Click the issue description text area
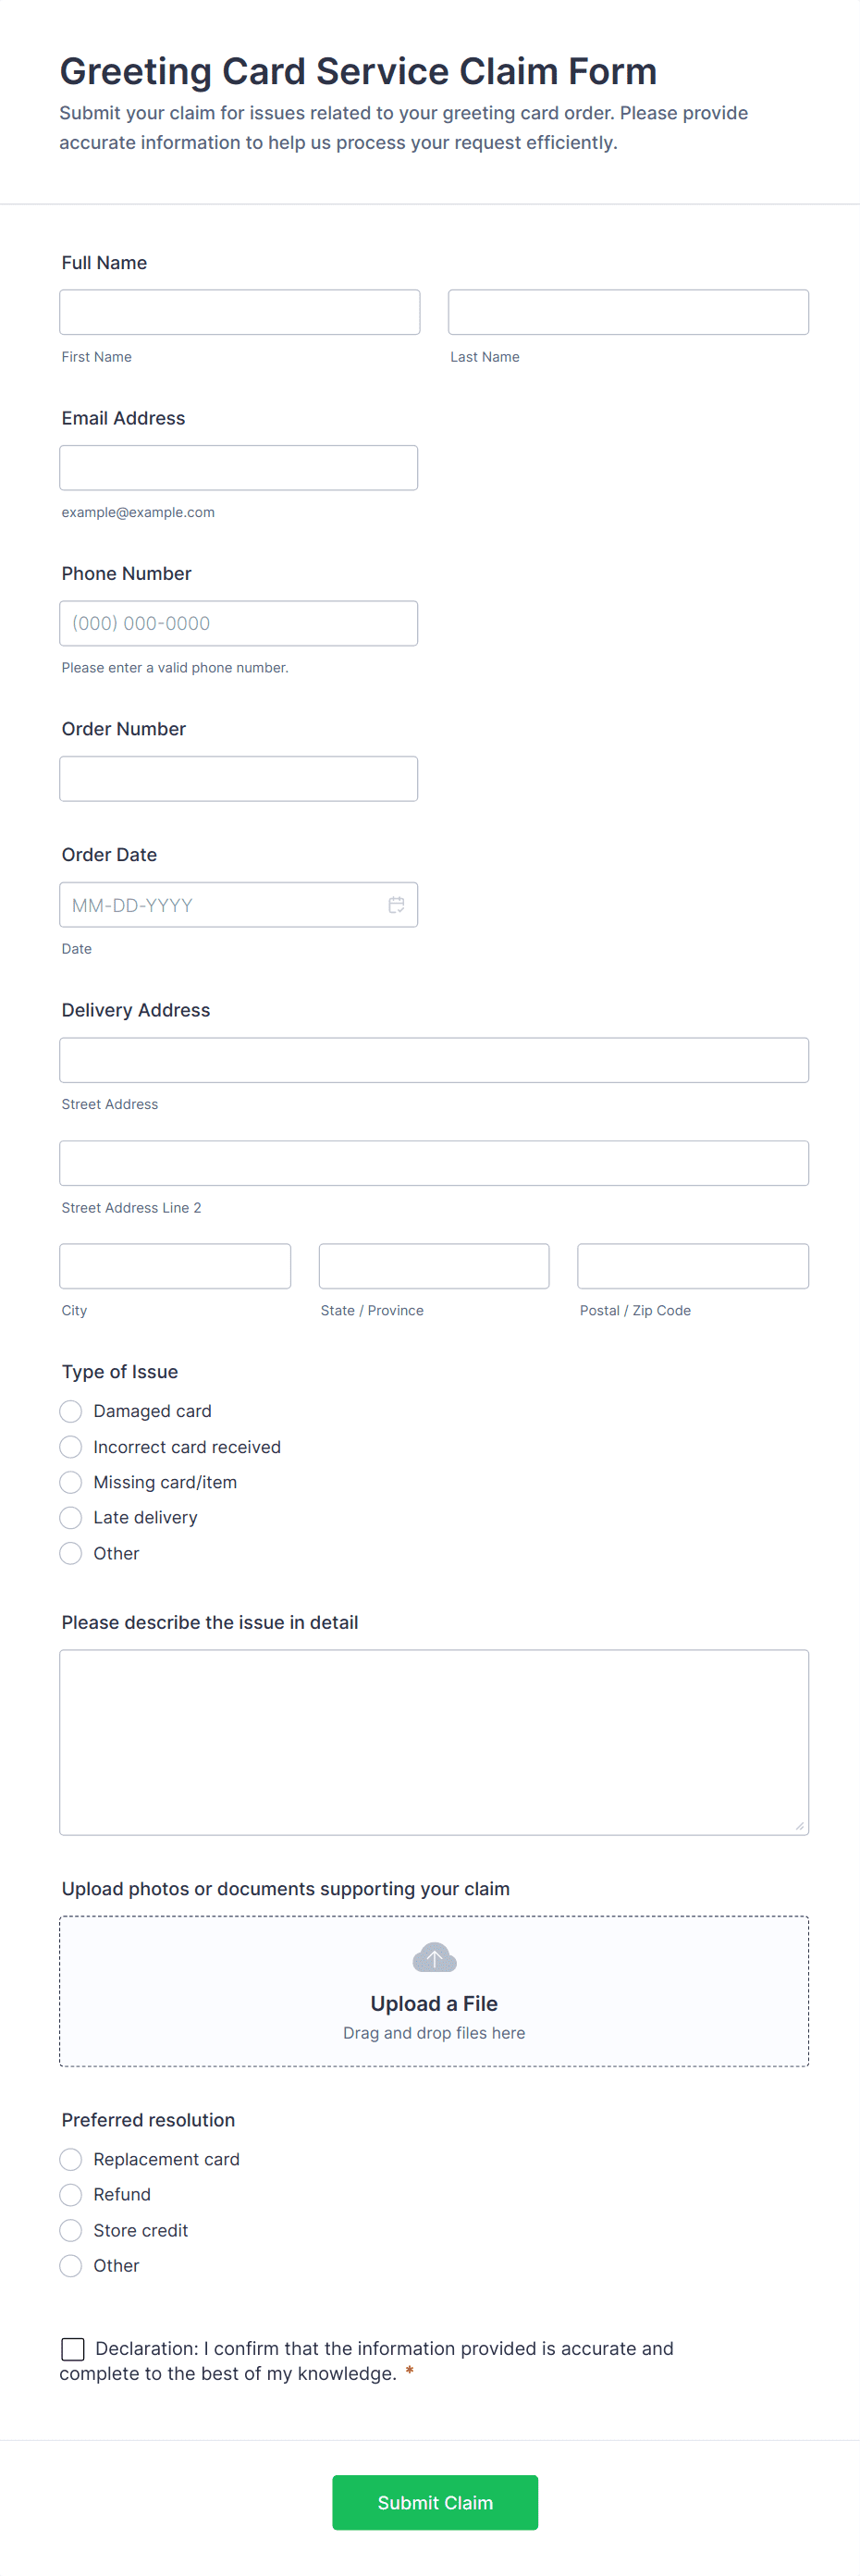This screenshot has height=2576, width=860. coord(434,1742)
